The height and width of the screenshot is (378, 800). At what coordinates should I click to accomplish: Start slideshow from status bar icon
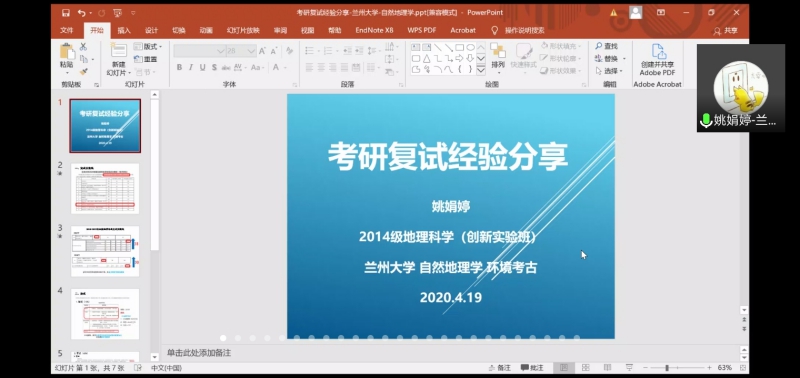[x=629, y=367]
